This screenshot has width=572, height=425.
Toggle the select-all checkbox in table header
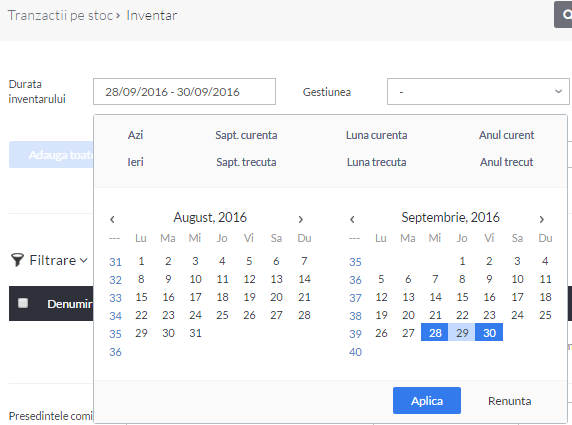tap(23, 303)
